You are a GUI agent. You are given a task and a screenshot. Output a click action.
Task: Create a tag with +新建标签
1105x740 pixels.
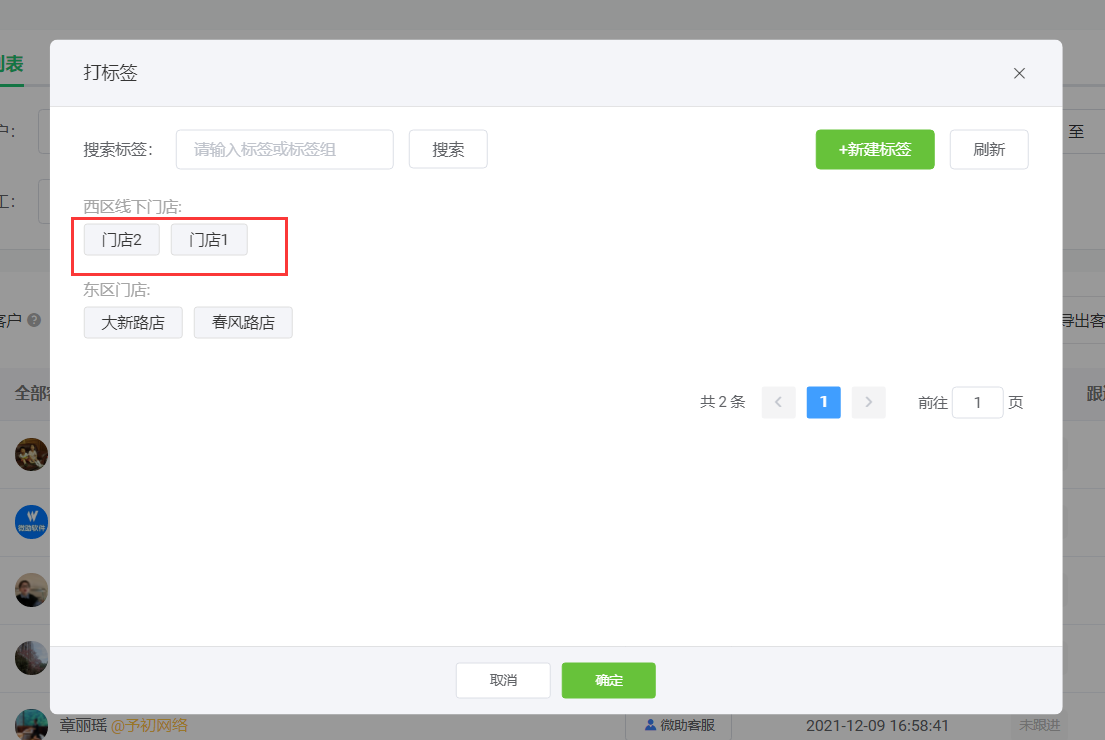coord(874,149)
